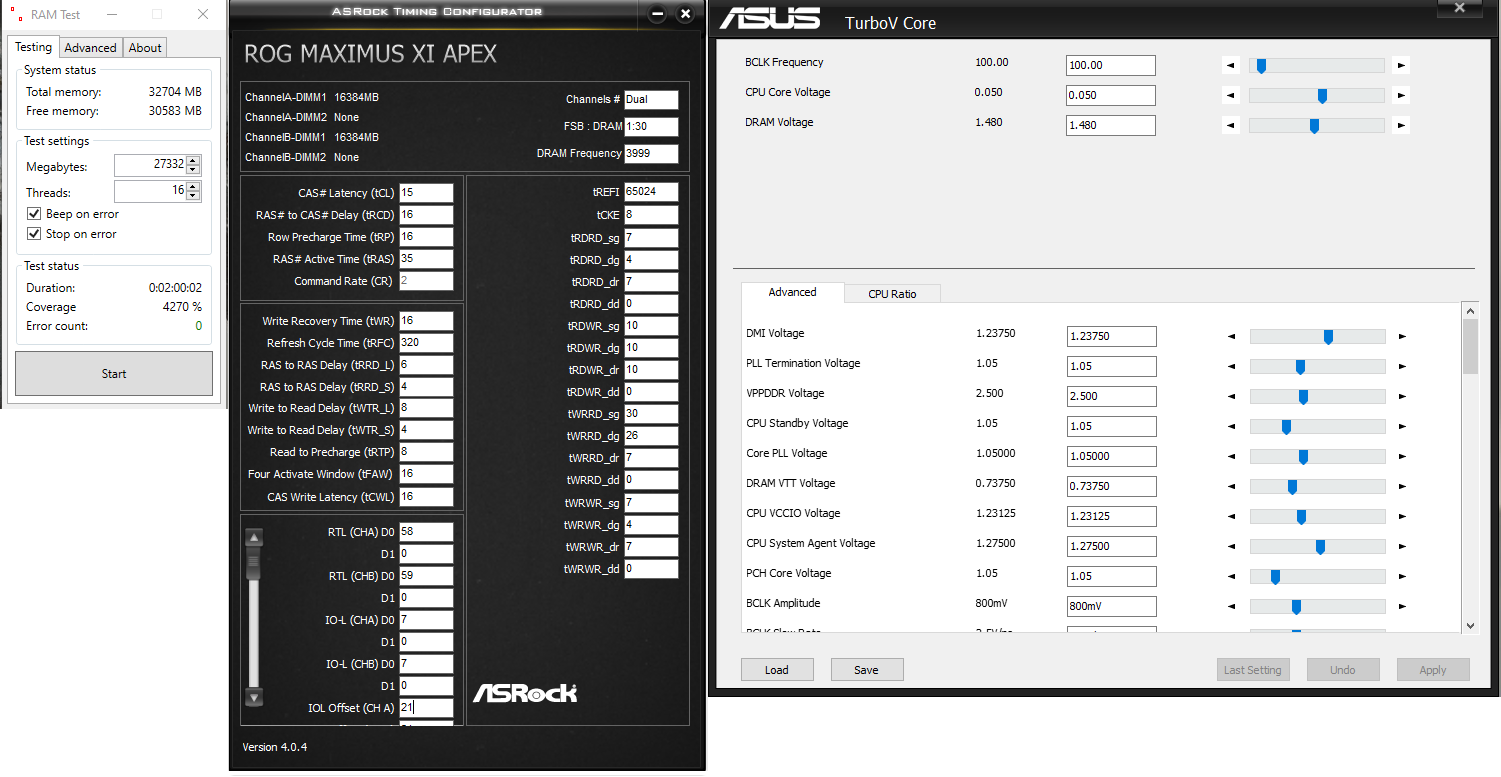This screenshot has height=777, width=1501.
Task: Close the ASRock Timing Configurator window
Action: 685,14
